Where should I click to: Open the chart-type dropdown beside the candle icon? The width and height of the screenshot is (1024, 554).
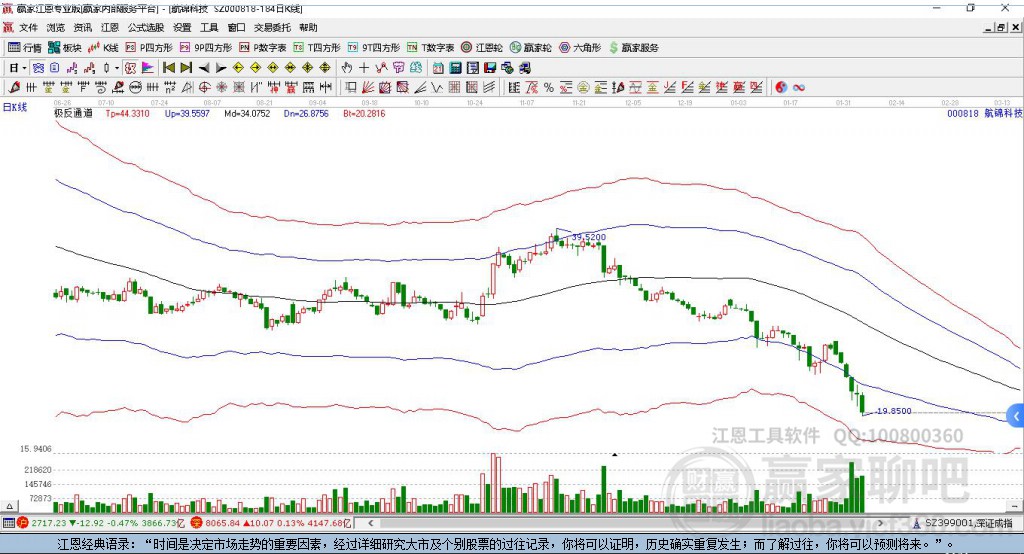click(x=117, y=68)
